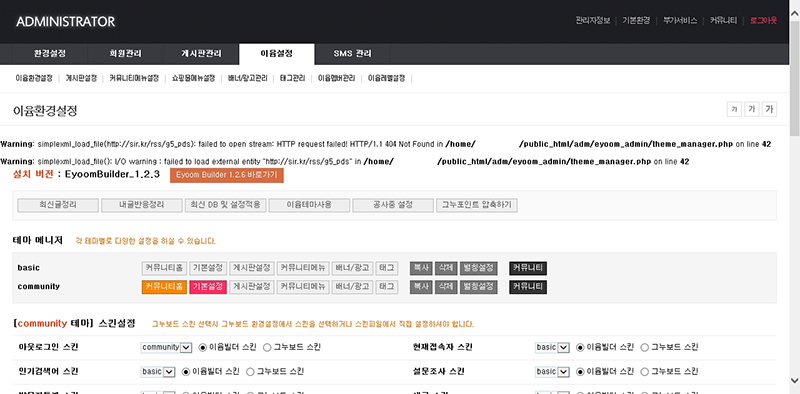Screen dimensions: 800x394
Task: Click the 그누포인트 압축하기 button
Action: (x=477, y=205)
